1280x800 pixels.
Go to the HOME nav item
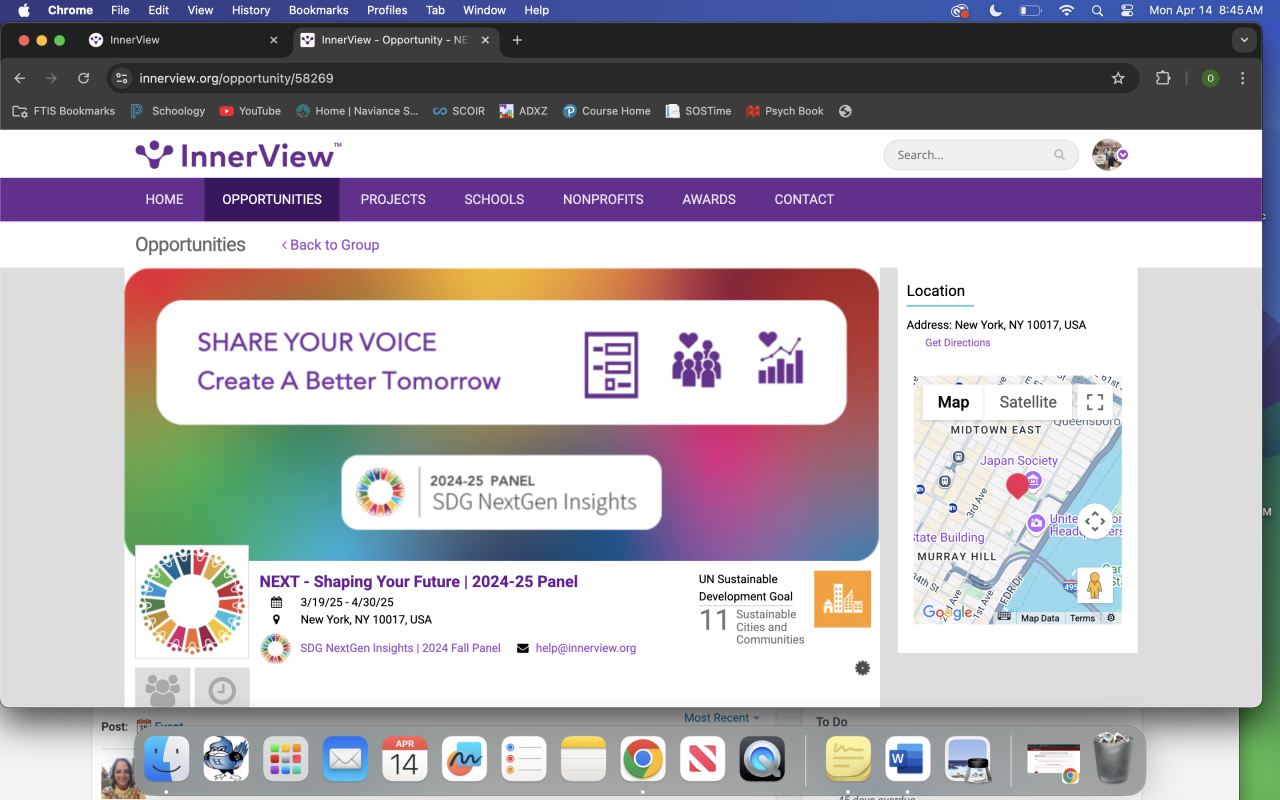(164, 199)
